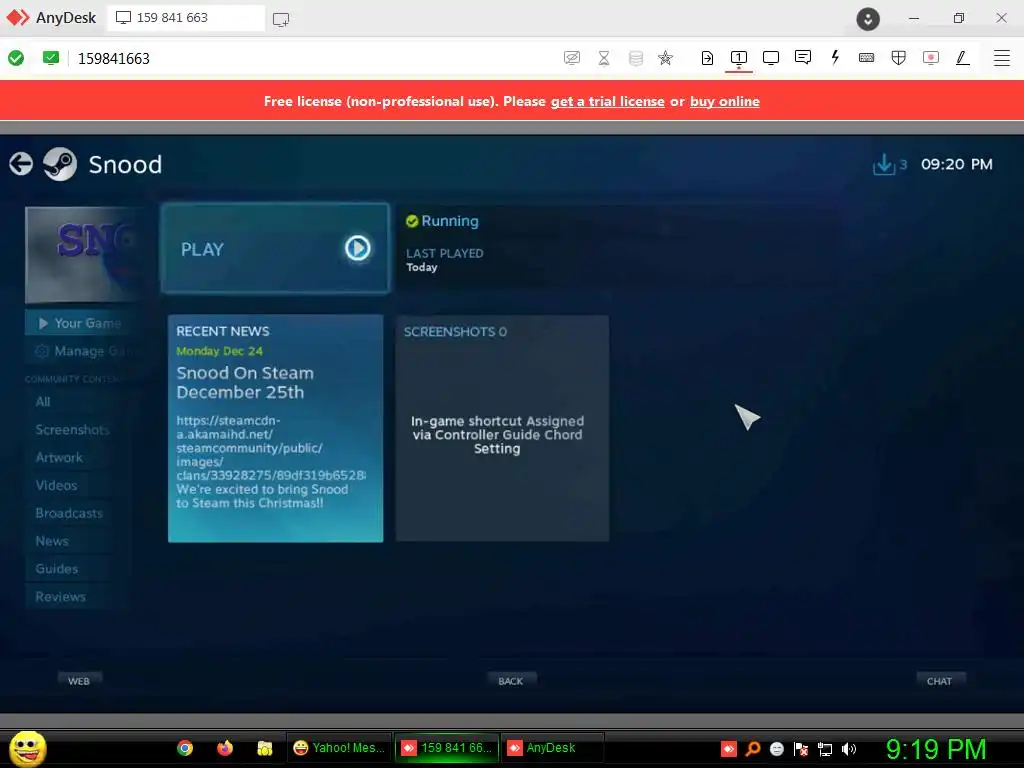Viewport: 1024px width, 768px height.
Task: Click the flag with red X tray icon
Action: 801,748
